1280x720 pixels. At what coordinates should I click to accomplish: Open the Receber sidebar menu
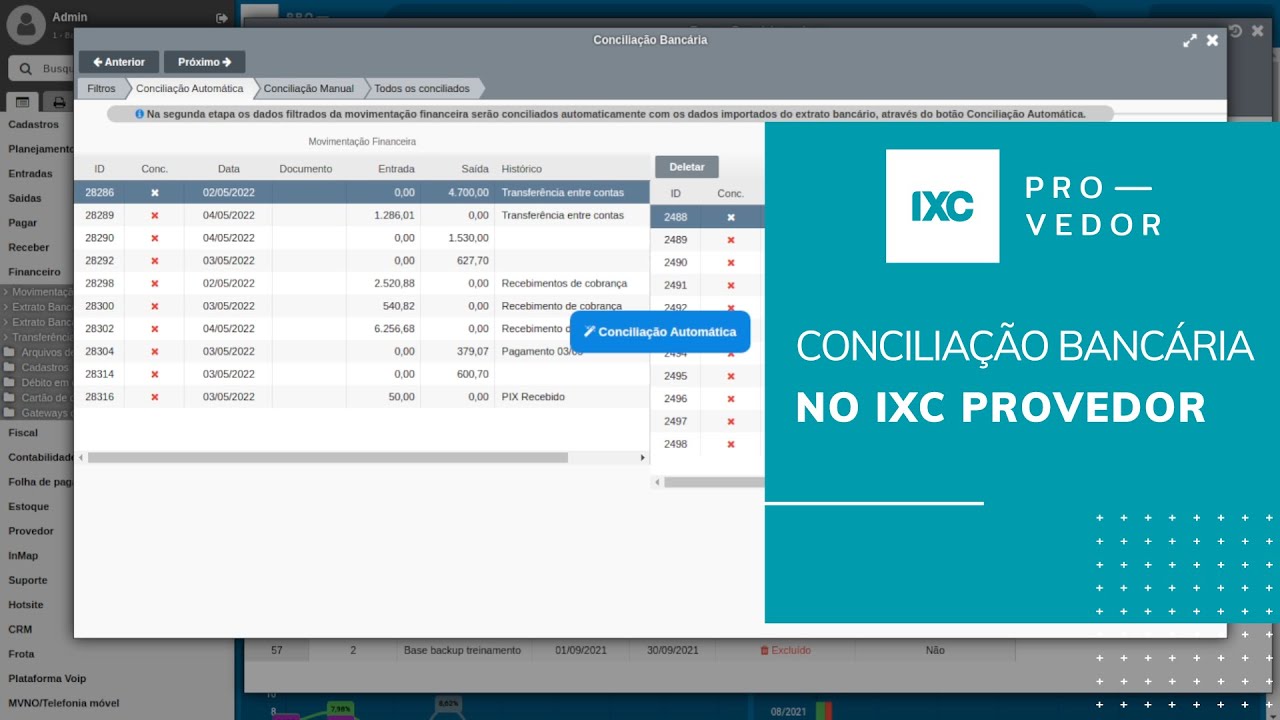tap(29, 247)
